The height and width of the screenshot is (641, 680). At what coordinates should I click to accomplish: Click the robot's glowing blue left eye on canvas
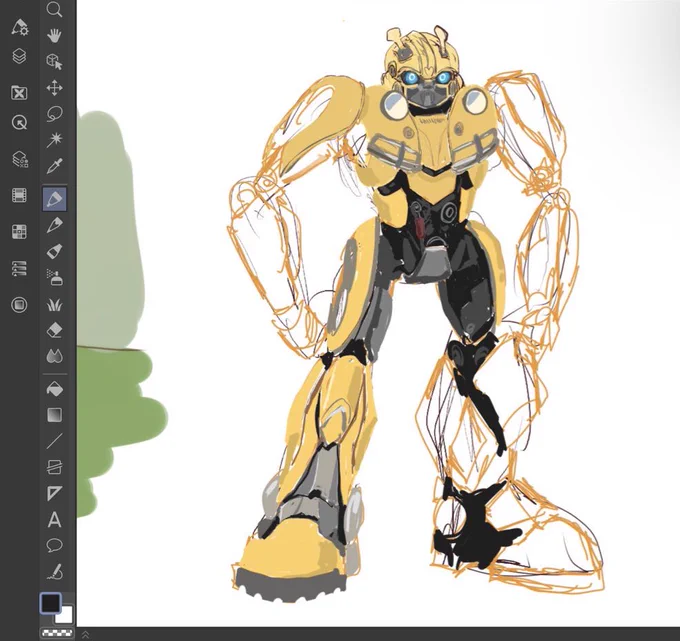click(410, 78)
